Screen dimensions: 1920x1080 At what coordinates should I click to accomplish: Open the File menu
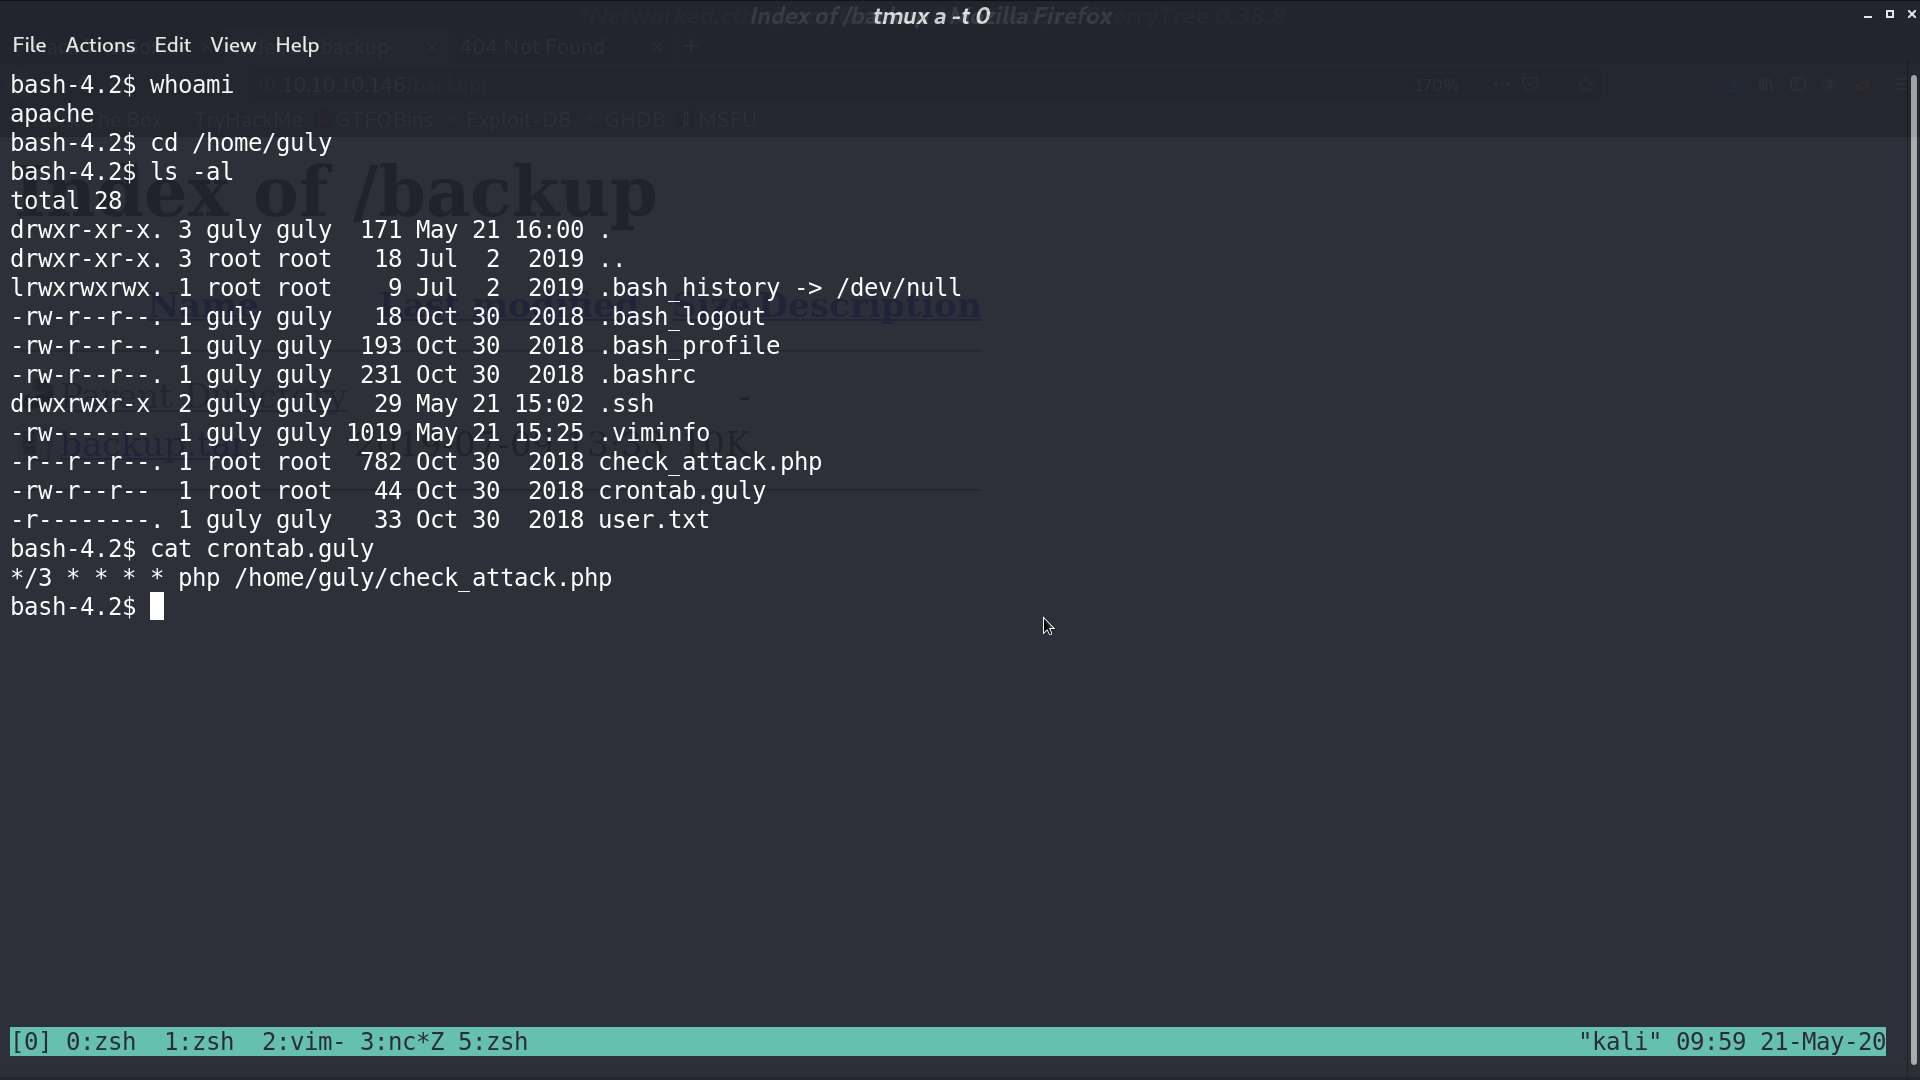coord(29,45)
